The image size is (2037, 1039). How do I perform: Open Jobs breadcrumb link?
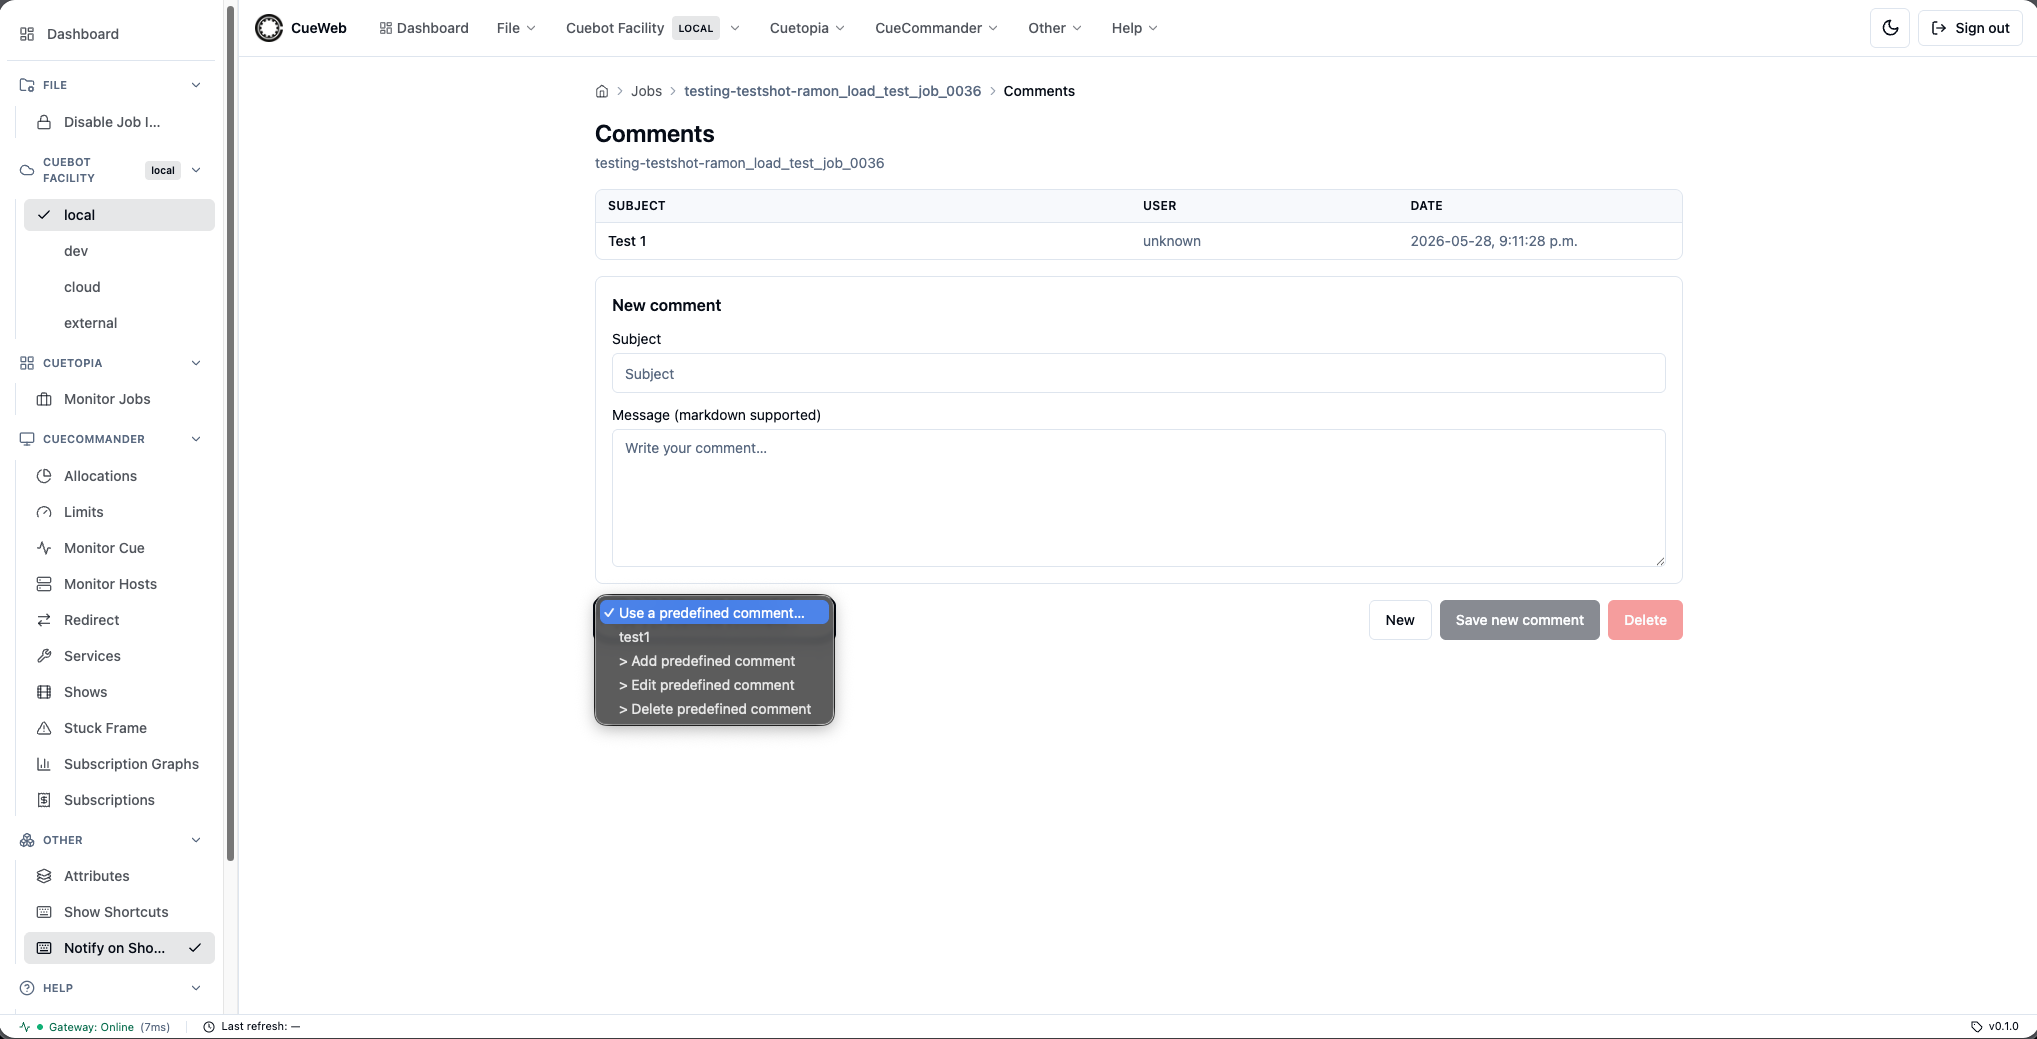(x=646, y=91)
